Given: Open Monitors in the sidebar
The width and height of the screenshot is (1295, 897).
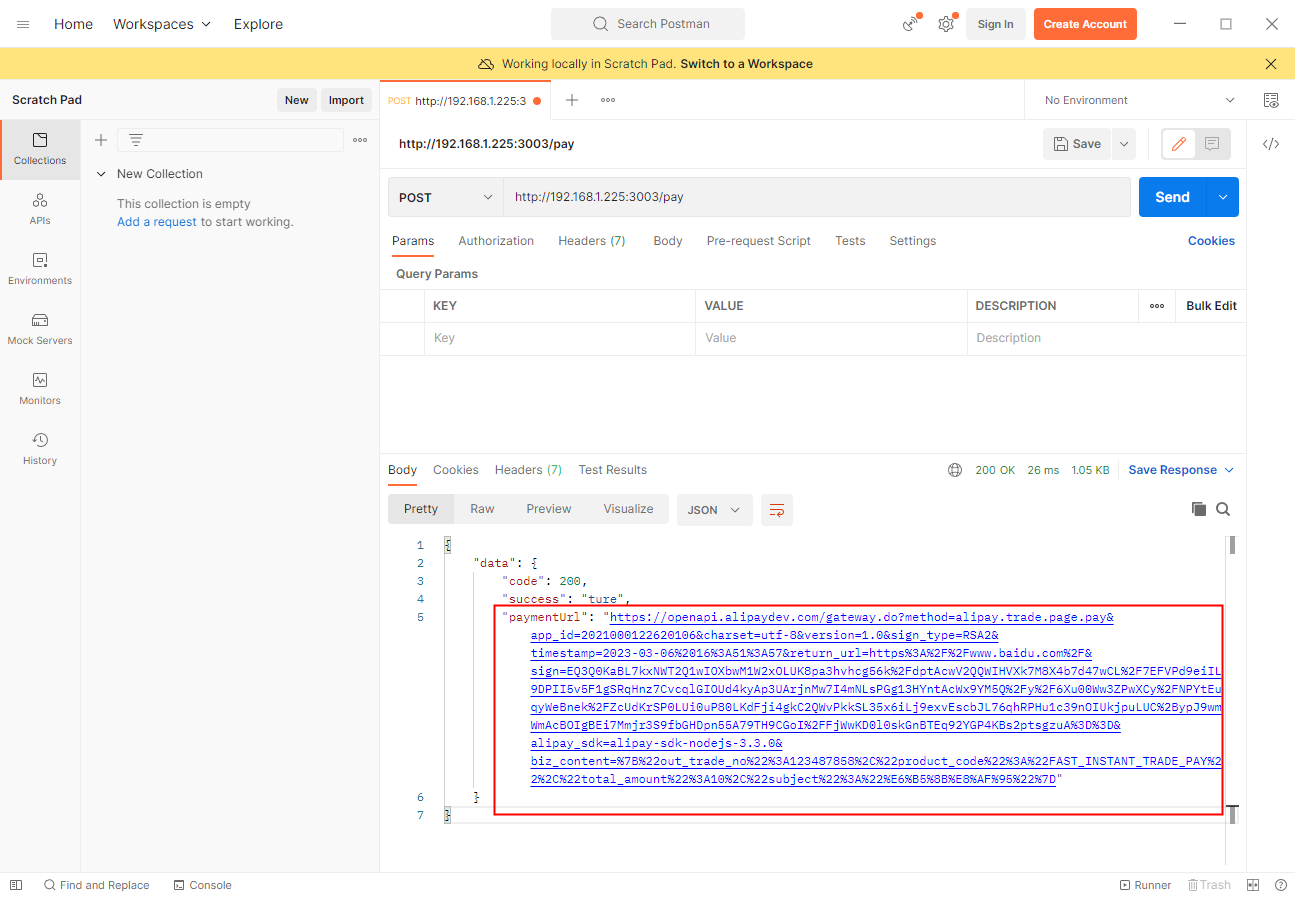Looking at the screenshot, I should point(40,389).
